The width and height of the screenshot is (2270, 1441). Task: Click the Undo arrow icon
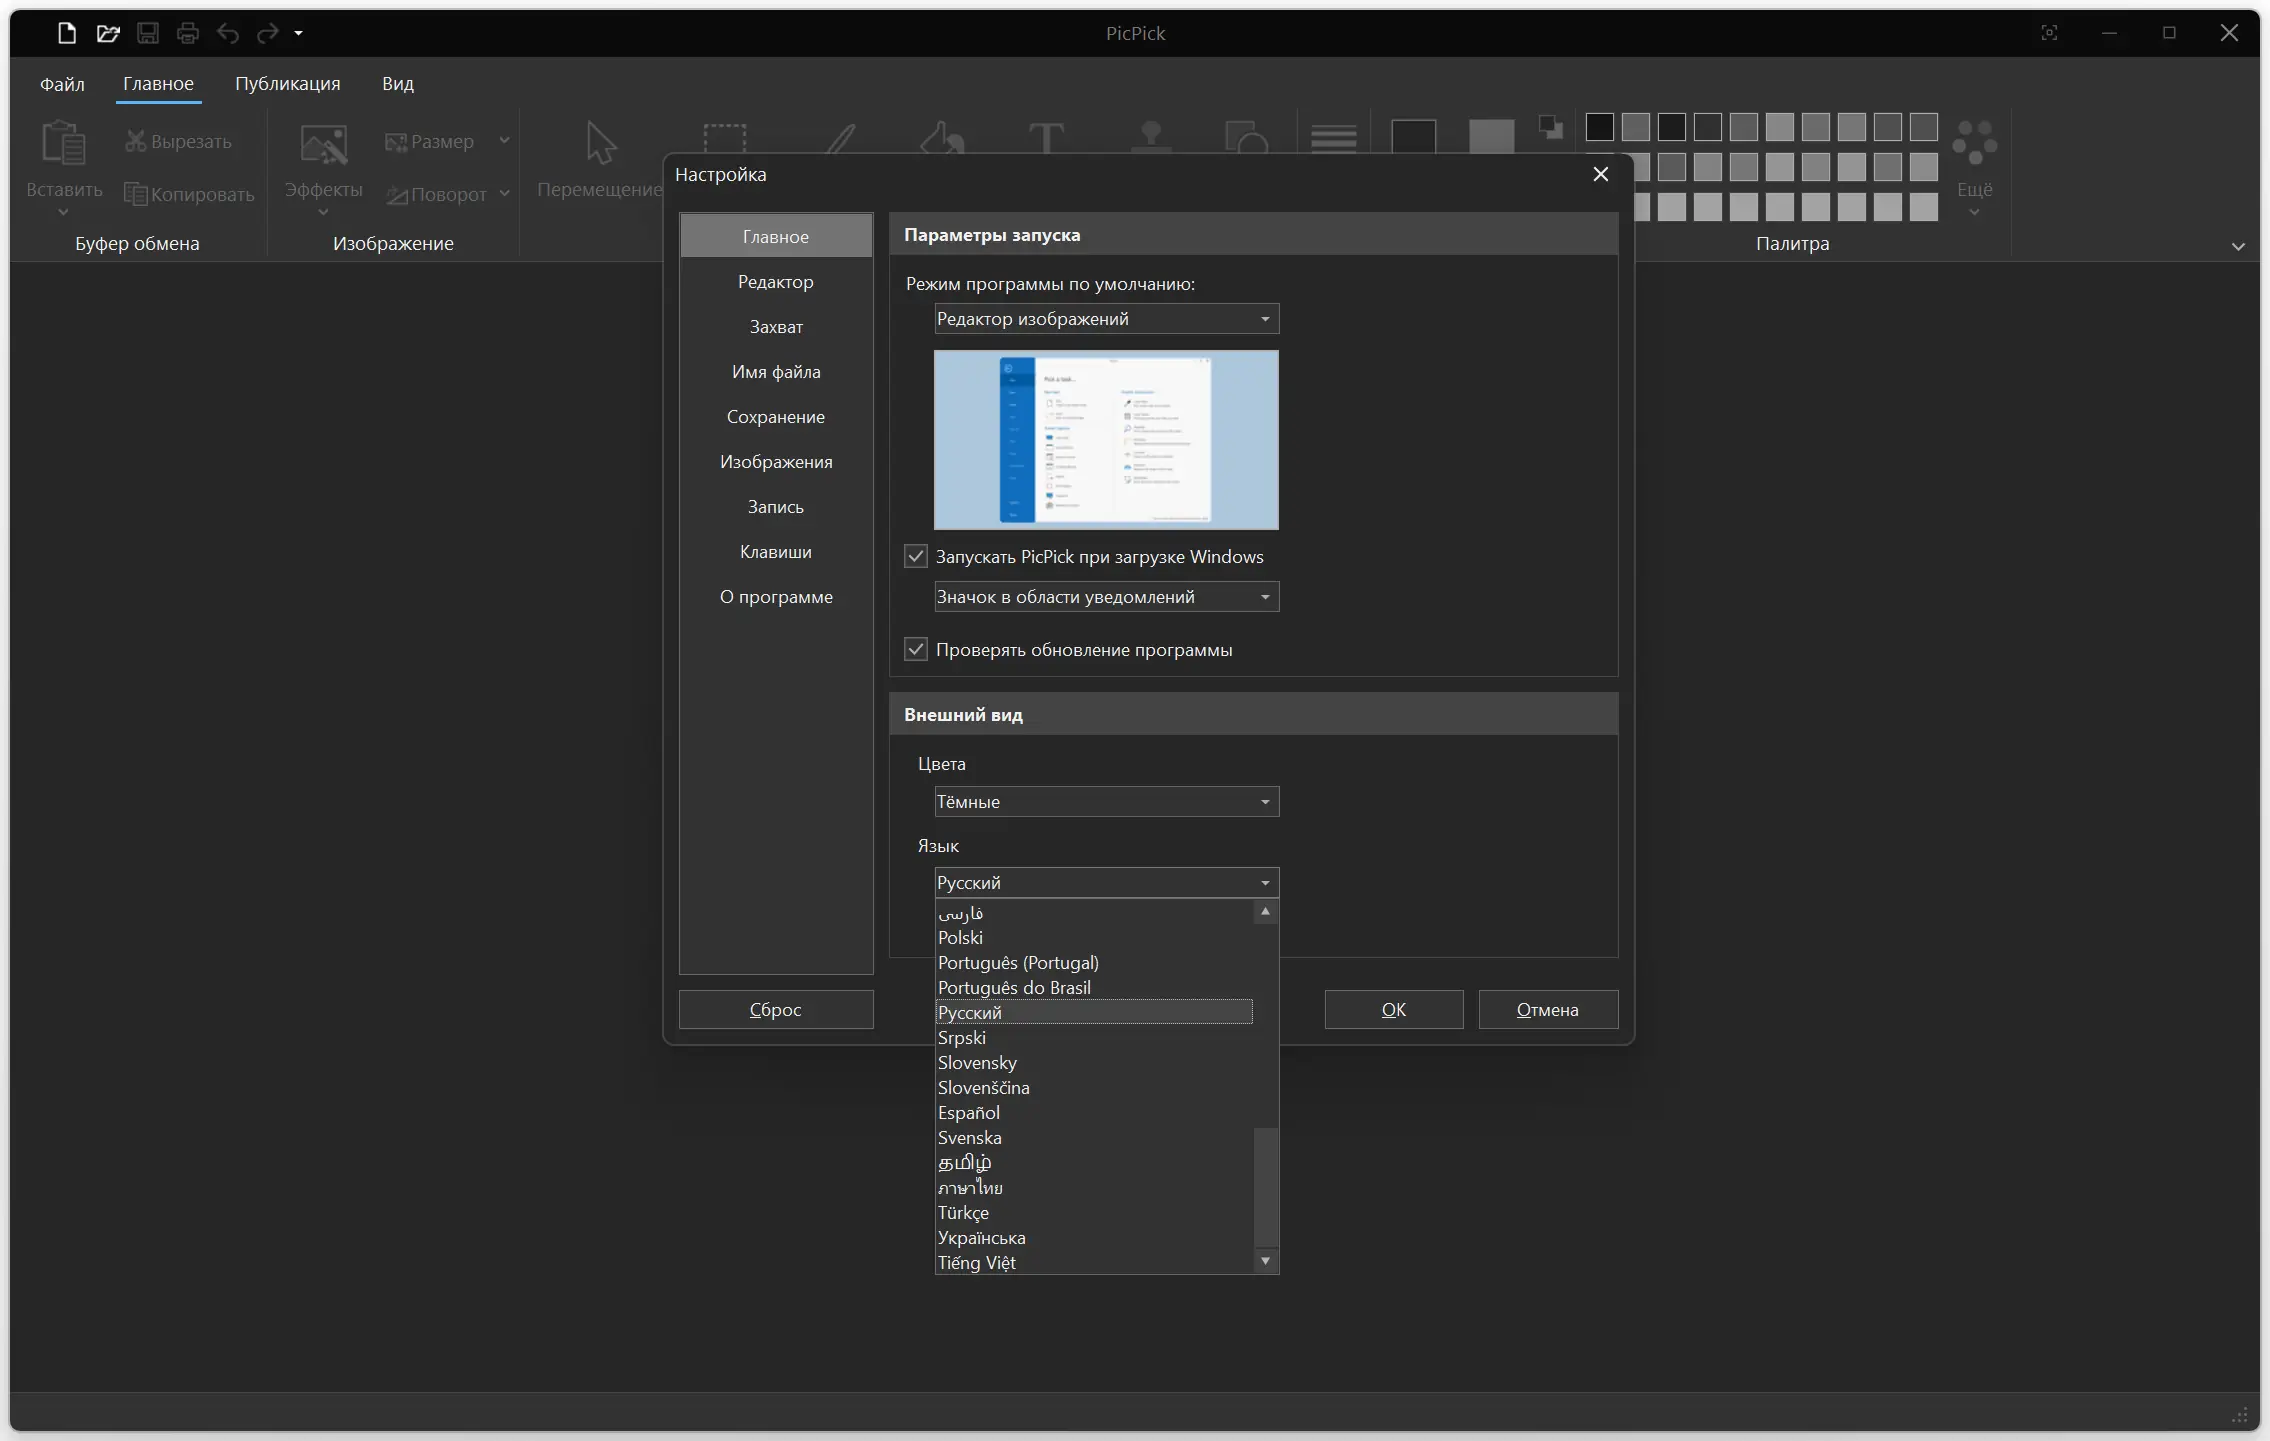pos(228,33)
